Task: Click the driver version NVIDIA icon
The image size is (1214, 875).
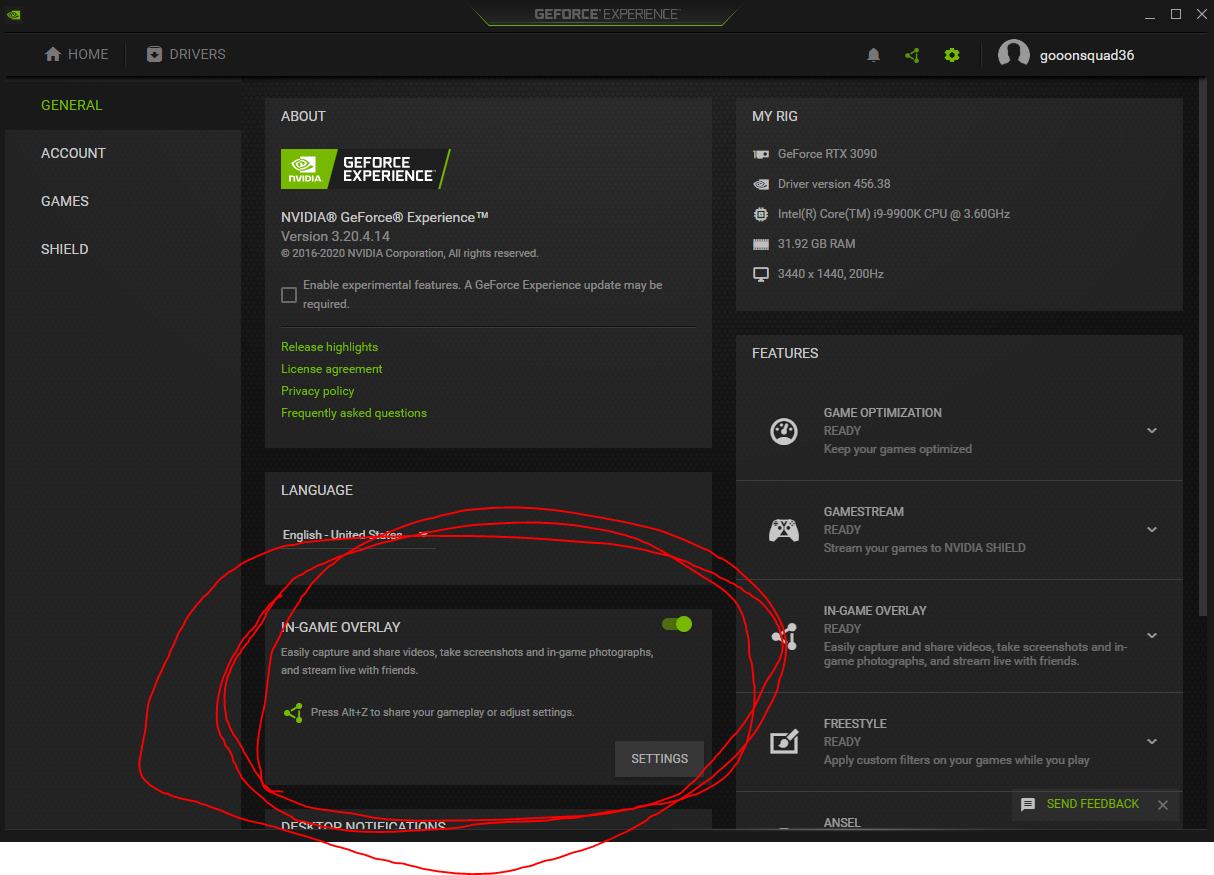Action: pos(761,184)
